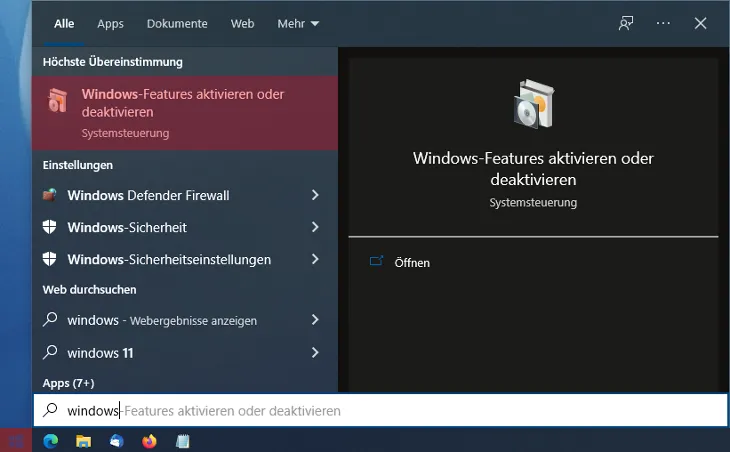The image size is (730, 452).
Task: Click the Windows-Sicherheit shield icon
Action: click(x=49, y=227)
